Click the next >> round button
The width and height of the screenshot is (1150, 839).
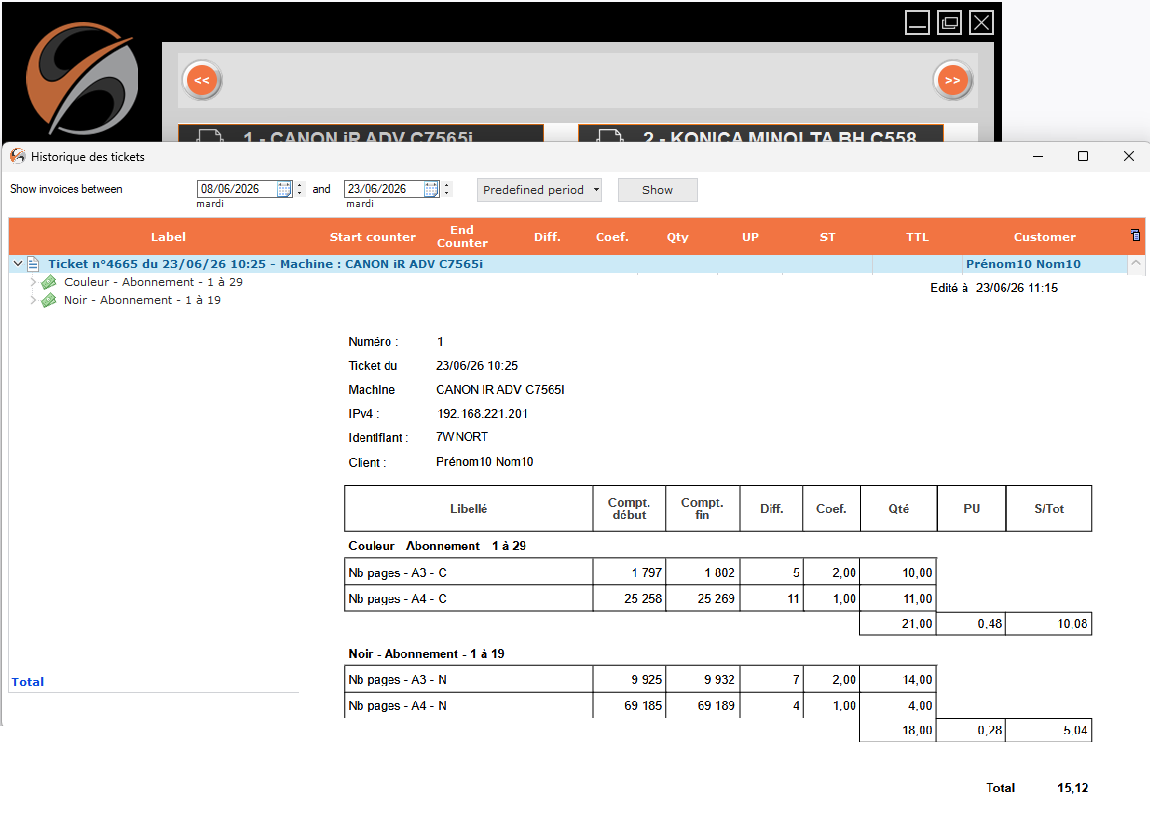point(952,81)
